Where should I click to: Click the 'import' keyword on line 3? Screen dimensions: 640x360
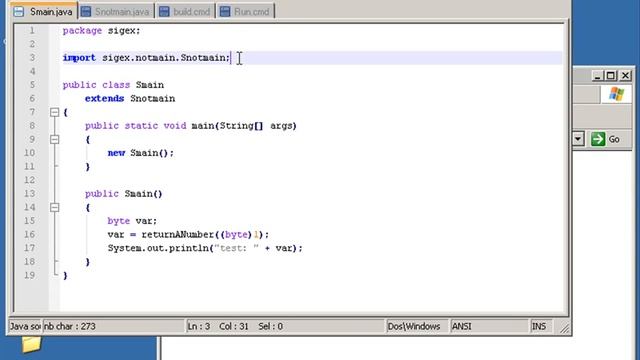pos(79,58)
